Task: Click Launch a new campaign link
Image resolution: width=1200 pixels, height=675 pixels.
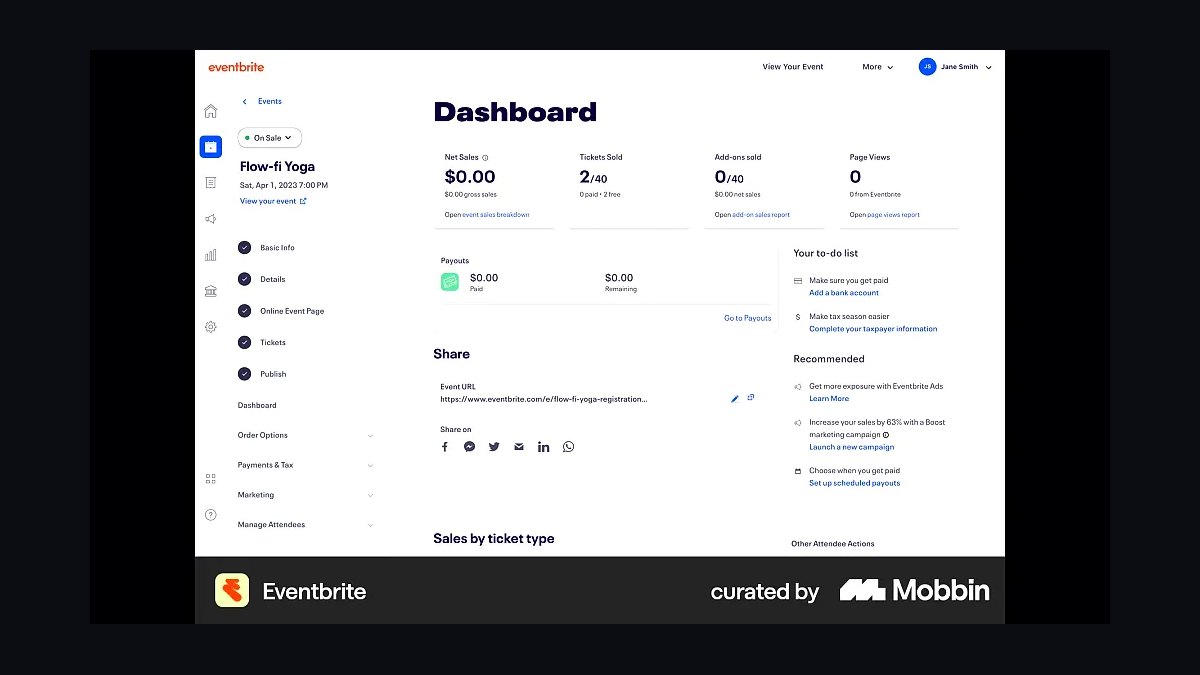Action: pos(852,447)
